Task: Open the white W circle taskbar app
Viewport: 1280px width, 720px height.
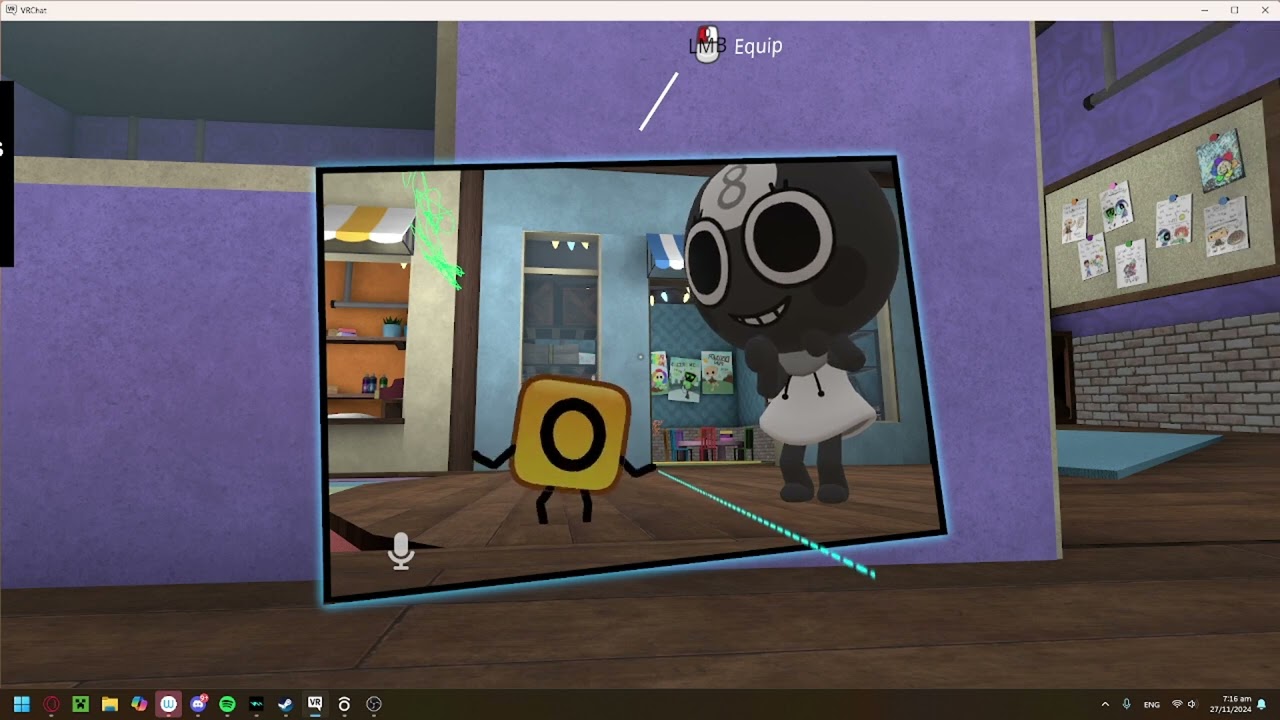Action: pyautogui.click(x=168, y=704)
